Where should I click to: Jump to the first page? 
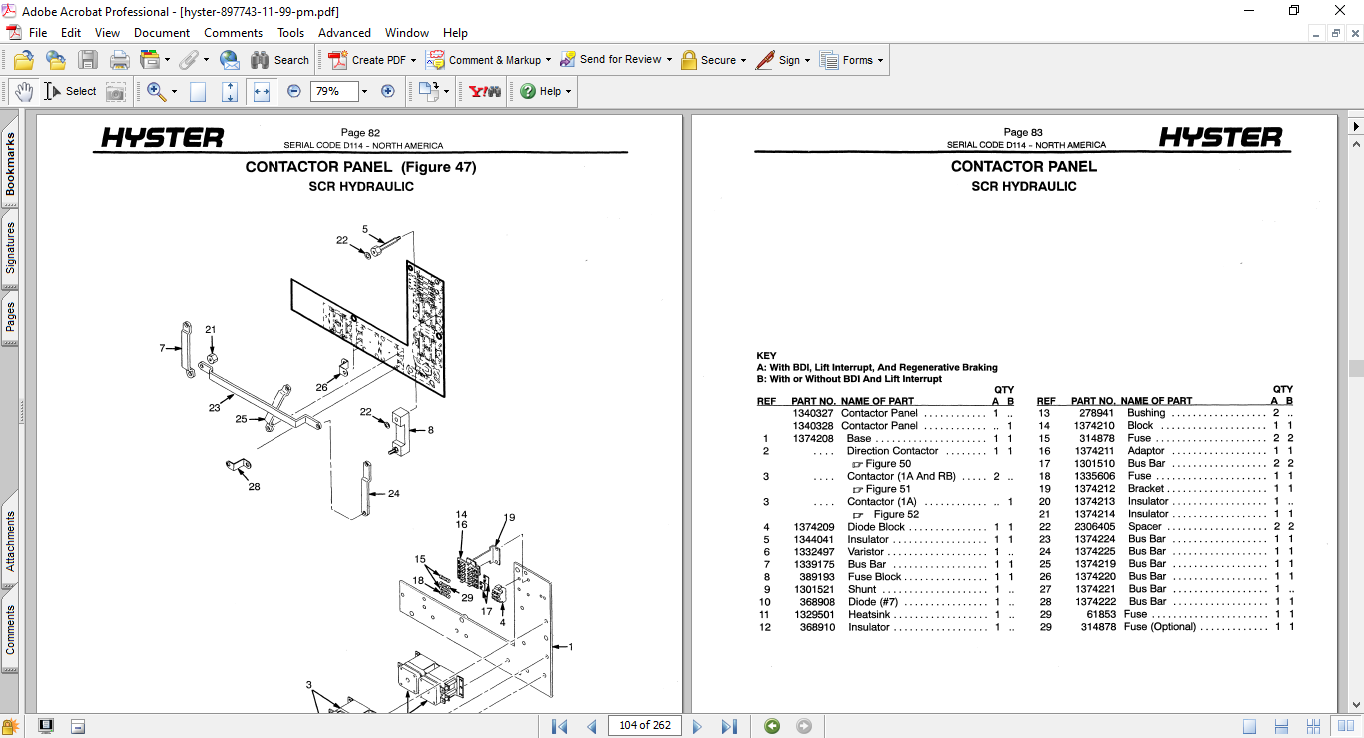(560, 726)
